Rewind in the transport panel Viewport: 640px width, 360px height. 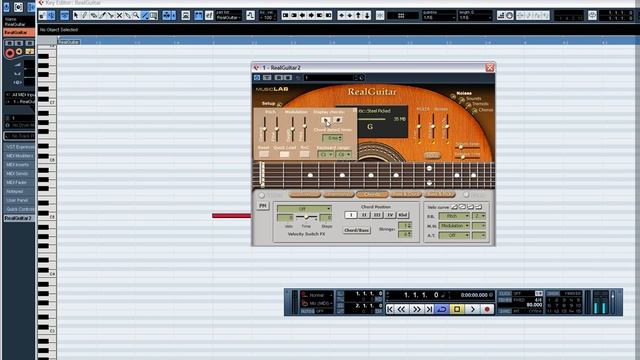401,309
